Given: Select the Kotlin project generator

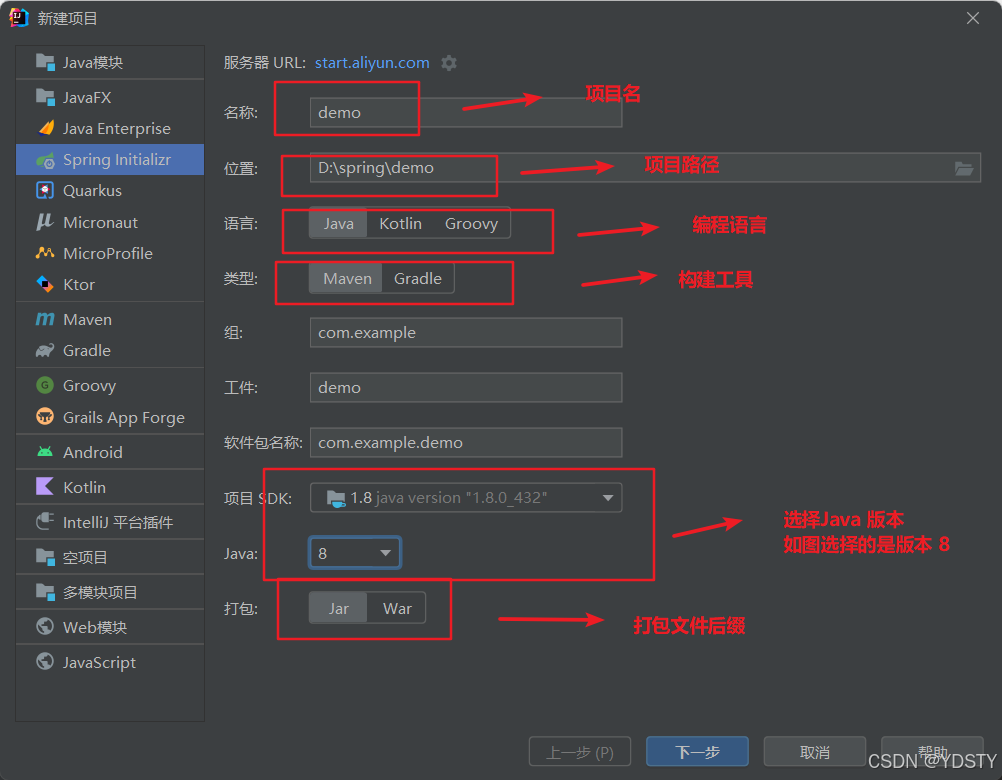Looking at the screenshot, I should 90,486.
